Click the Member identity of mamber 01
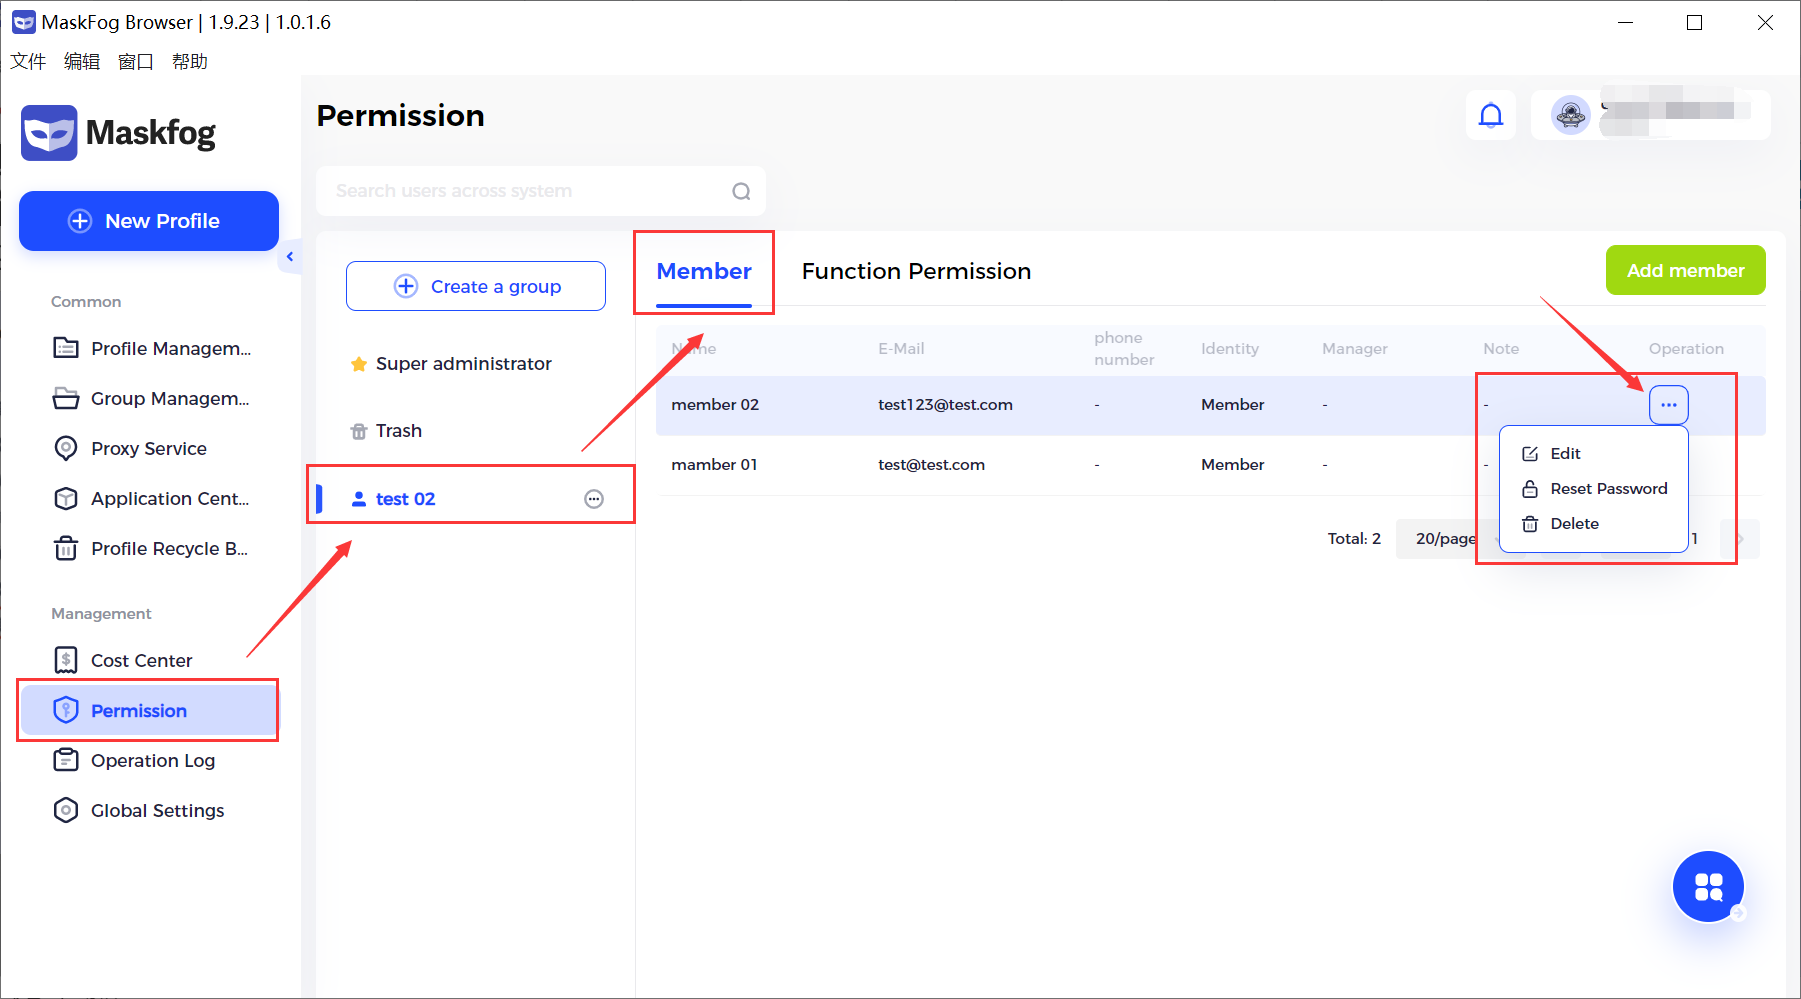 1232,464
